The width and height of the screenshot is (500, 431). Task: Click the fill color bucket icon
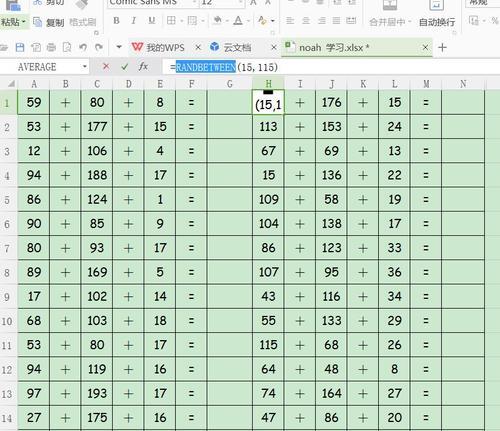click(x=217, y=21)
